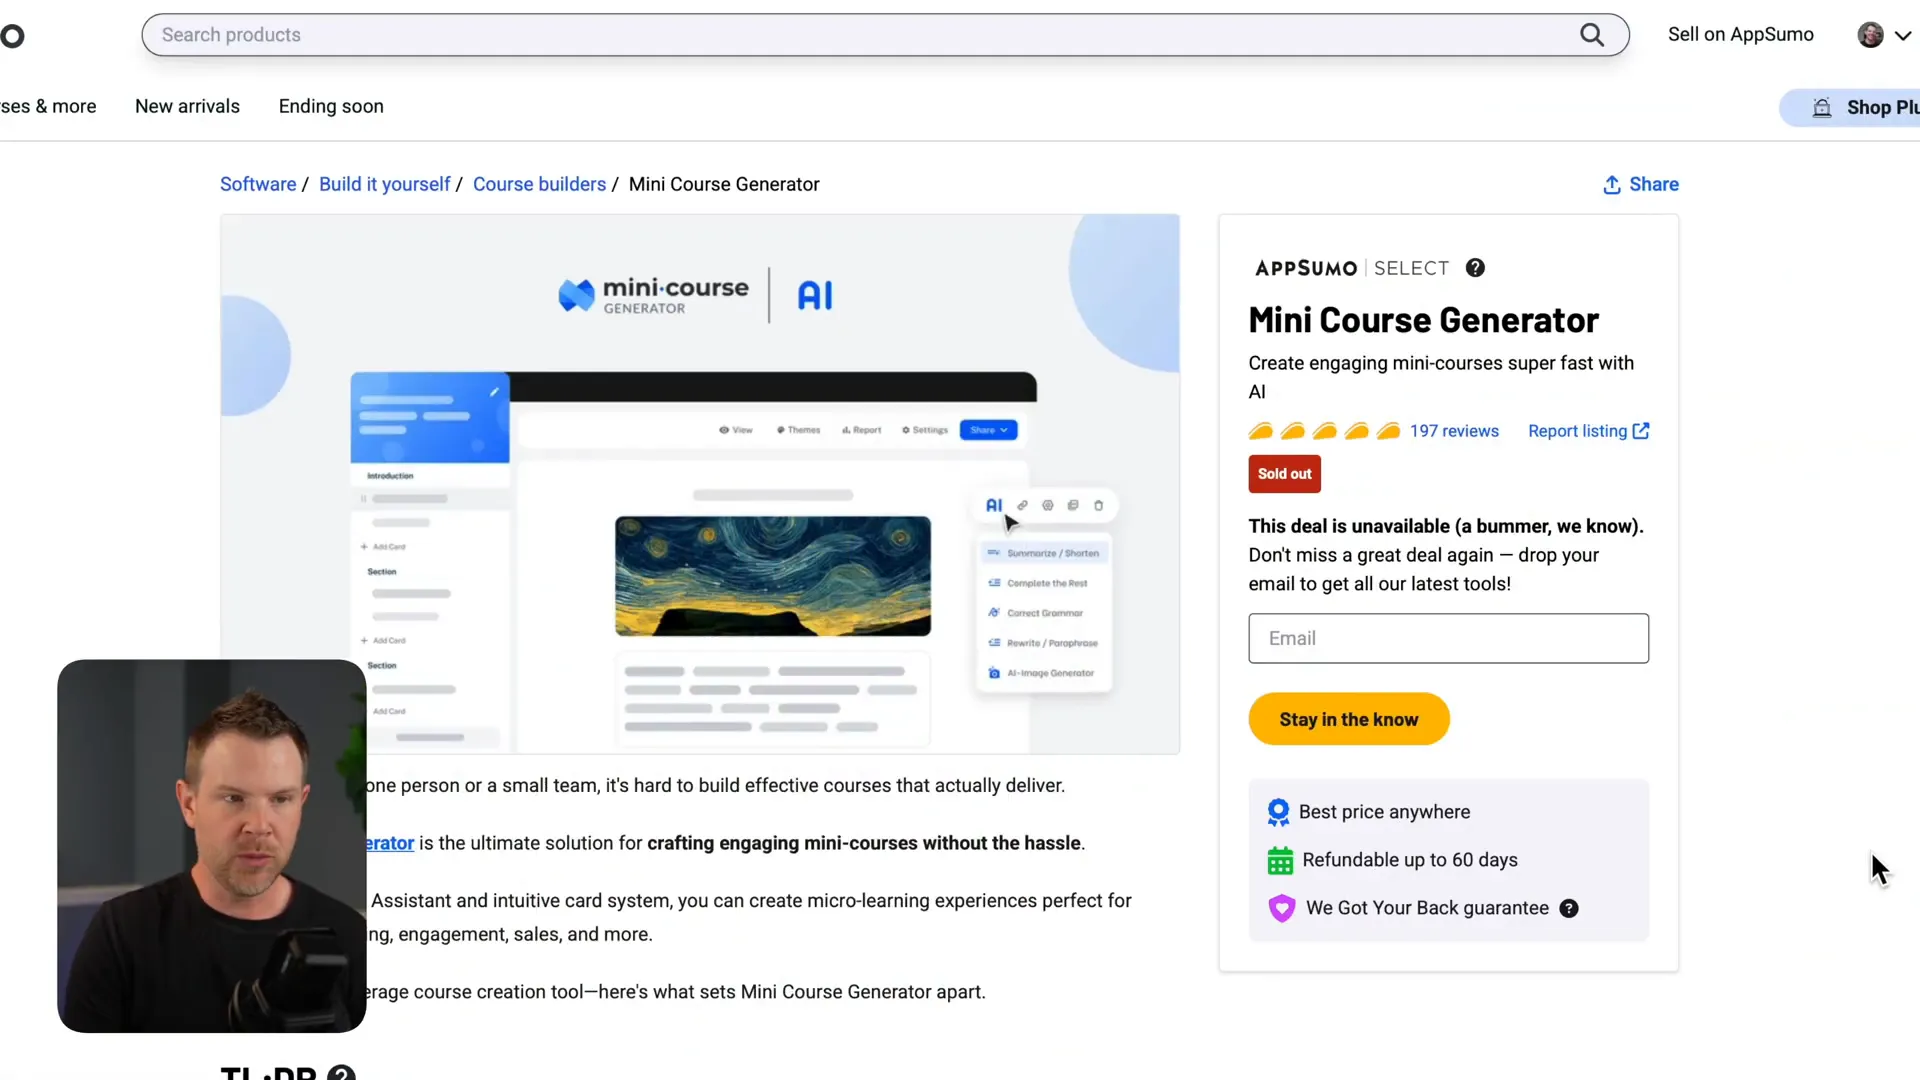
Task: Click the AI logo in product image
Action: (x=815, y=295)
